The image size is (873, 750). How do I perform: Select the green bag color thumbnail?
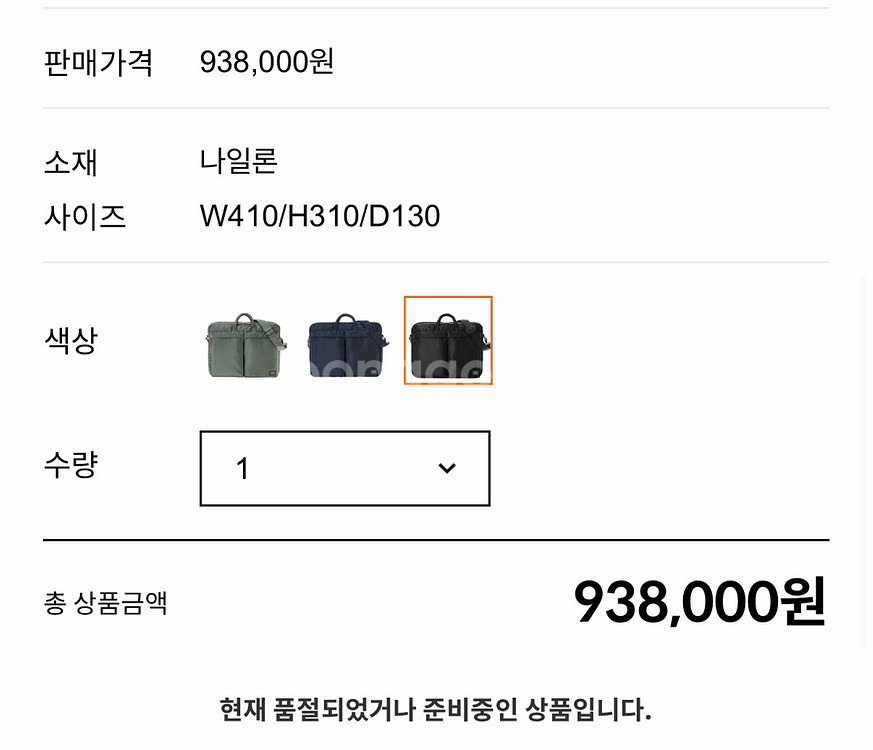(245, 341)
